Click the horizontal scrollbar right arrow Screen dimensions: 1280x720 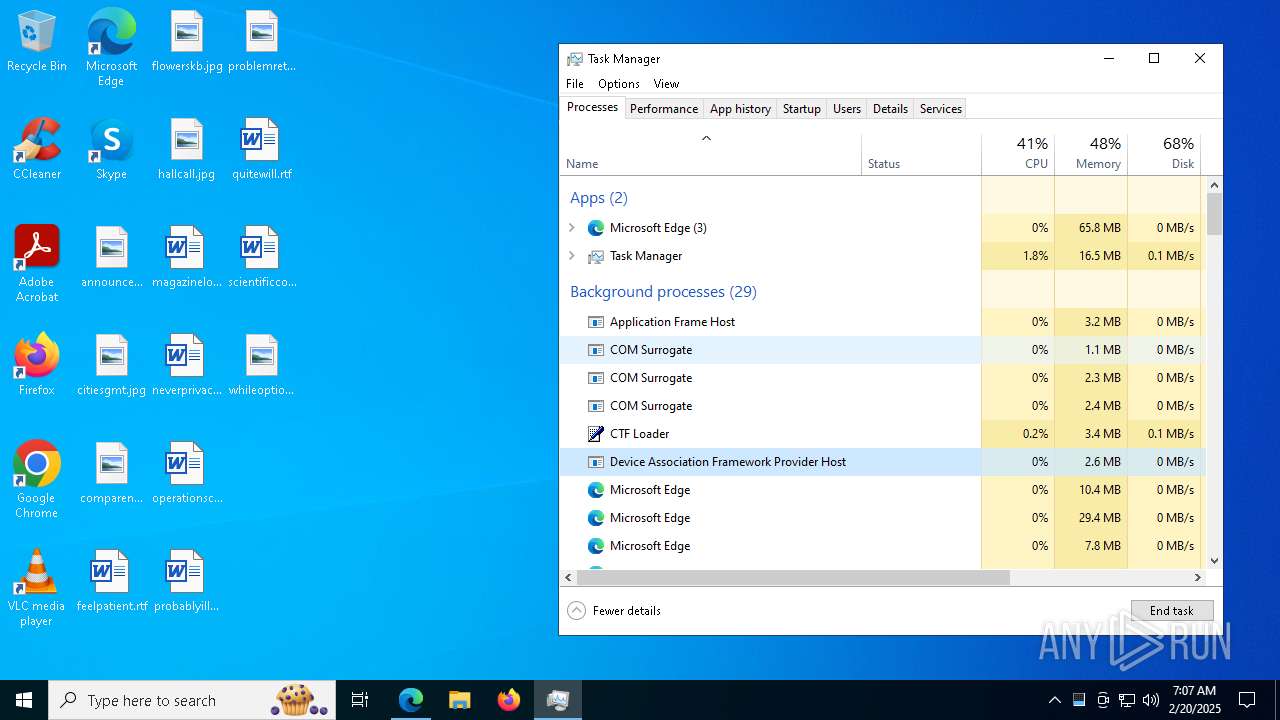click(1198, 577)
